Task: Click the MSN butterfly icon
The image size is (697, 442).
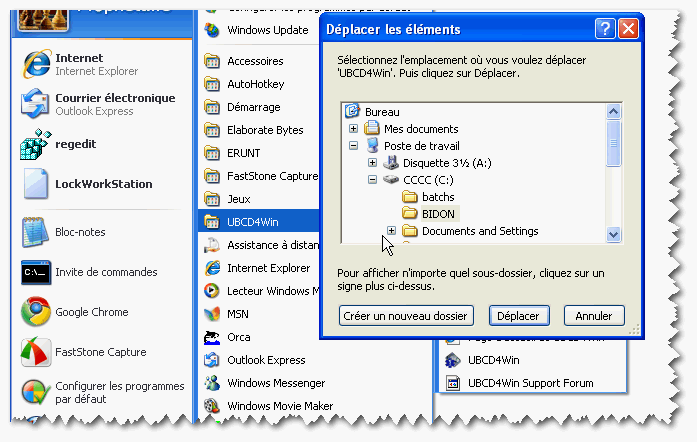Action: pyautogui.click(x=212, y=314)
